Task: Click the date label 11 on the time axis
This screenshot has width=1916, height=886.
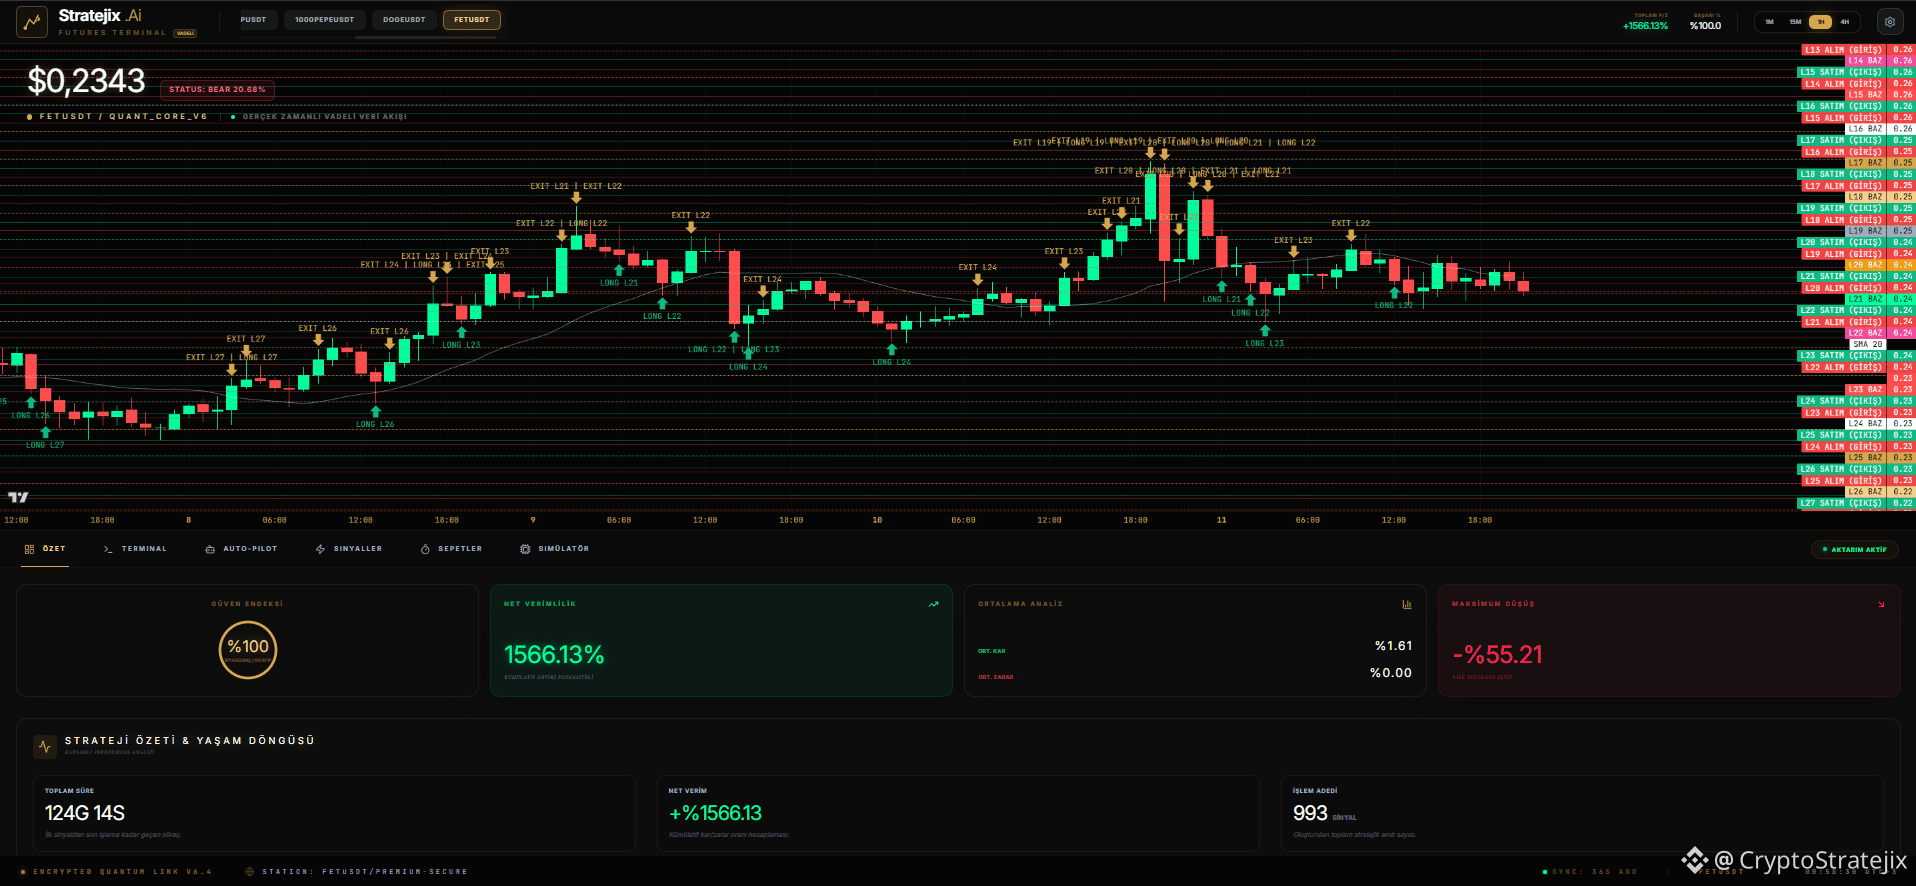Action: 1221,520
